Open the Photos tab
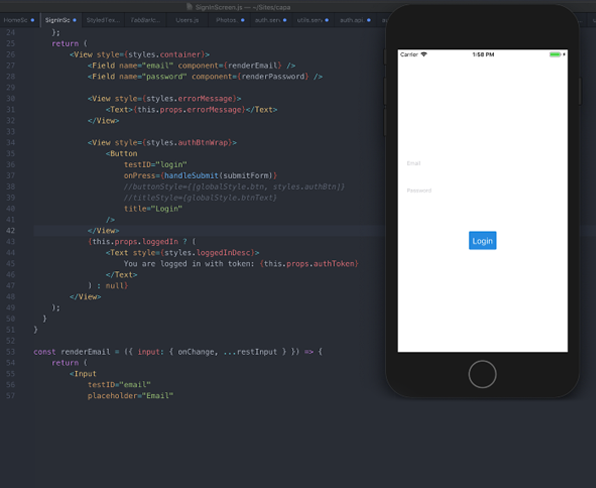This screenshot has width=596, height=488. coord(230,20)
